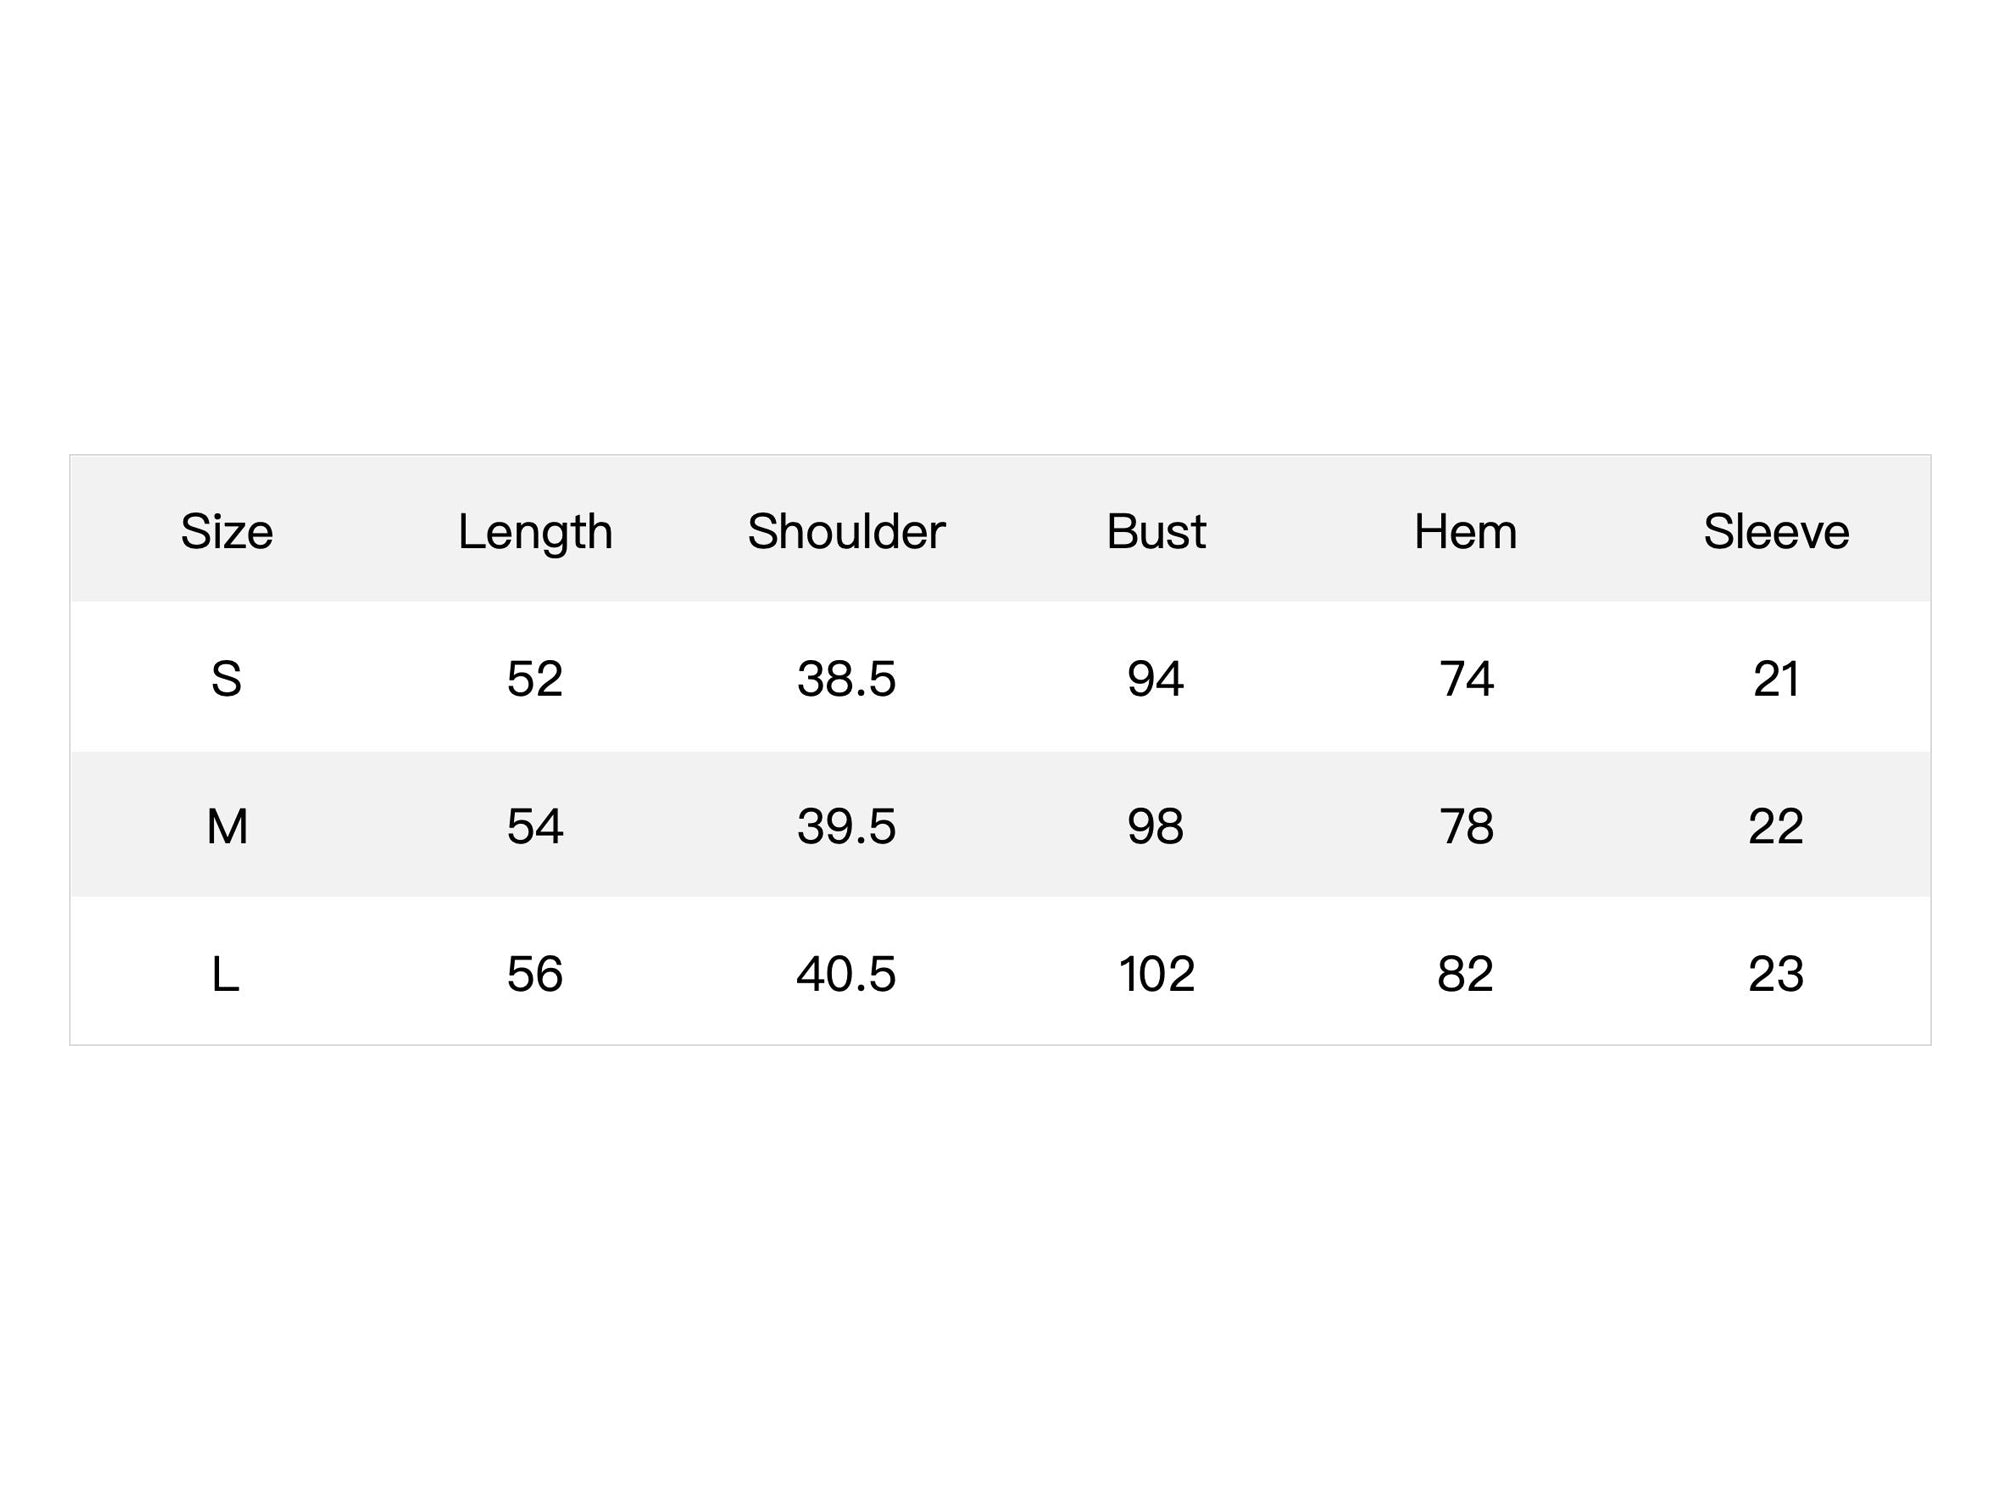
Task: Click the hem value 82
Action: pos(1465,974)
